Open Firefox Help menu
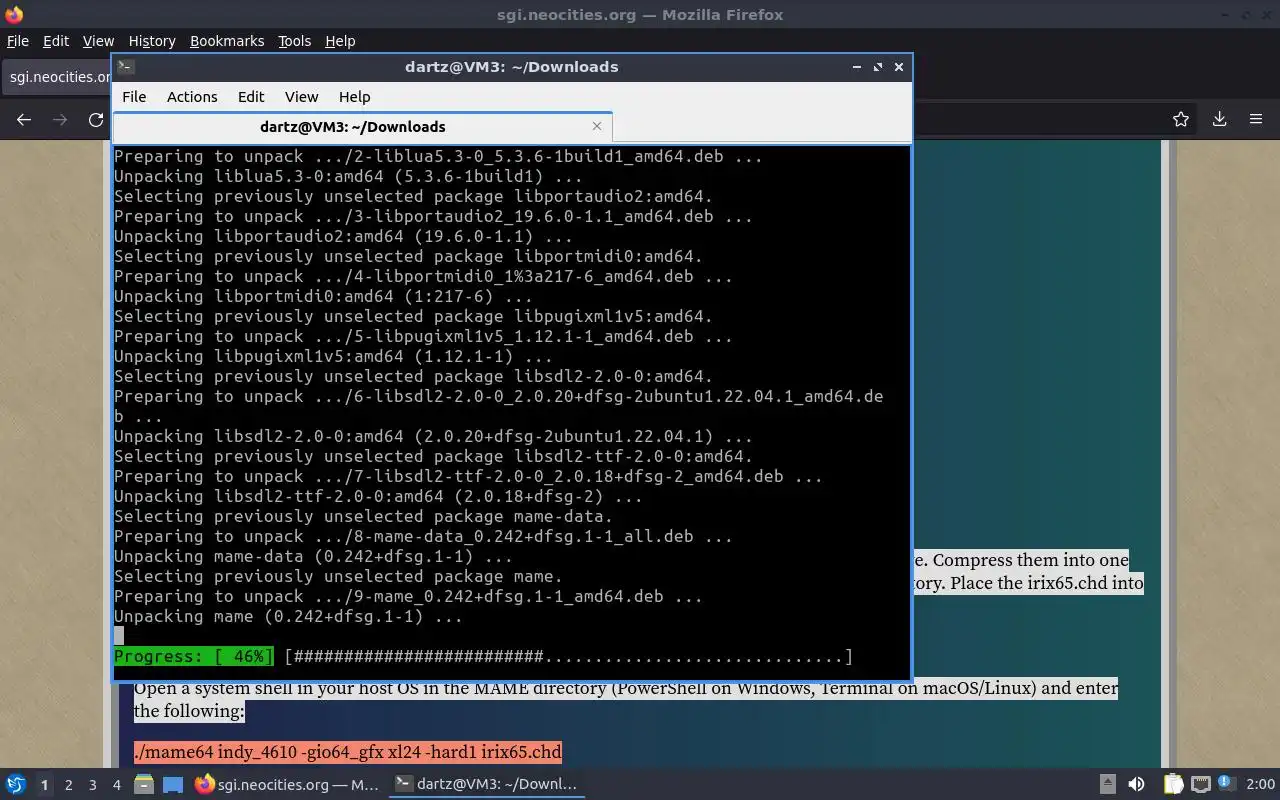This screenshot has width=1280, height=800. [x=340, y=41]
